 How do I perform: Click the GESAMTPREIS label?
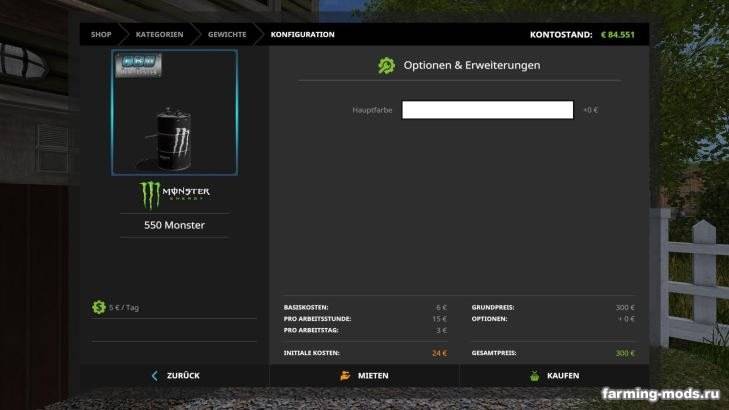coord(494,353)
